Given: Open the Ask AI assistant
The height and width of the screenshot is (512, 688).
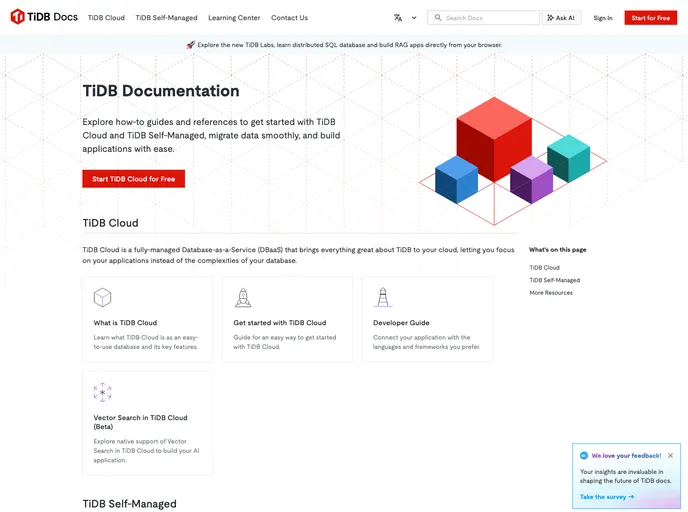Looking at the screenshot, I should click(561, 18).
